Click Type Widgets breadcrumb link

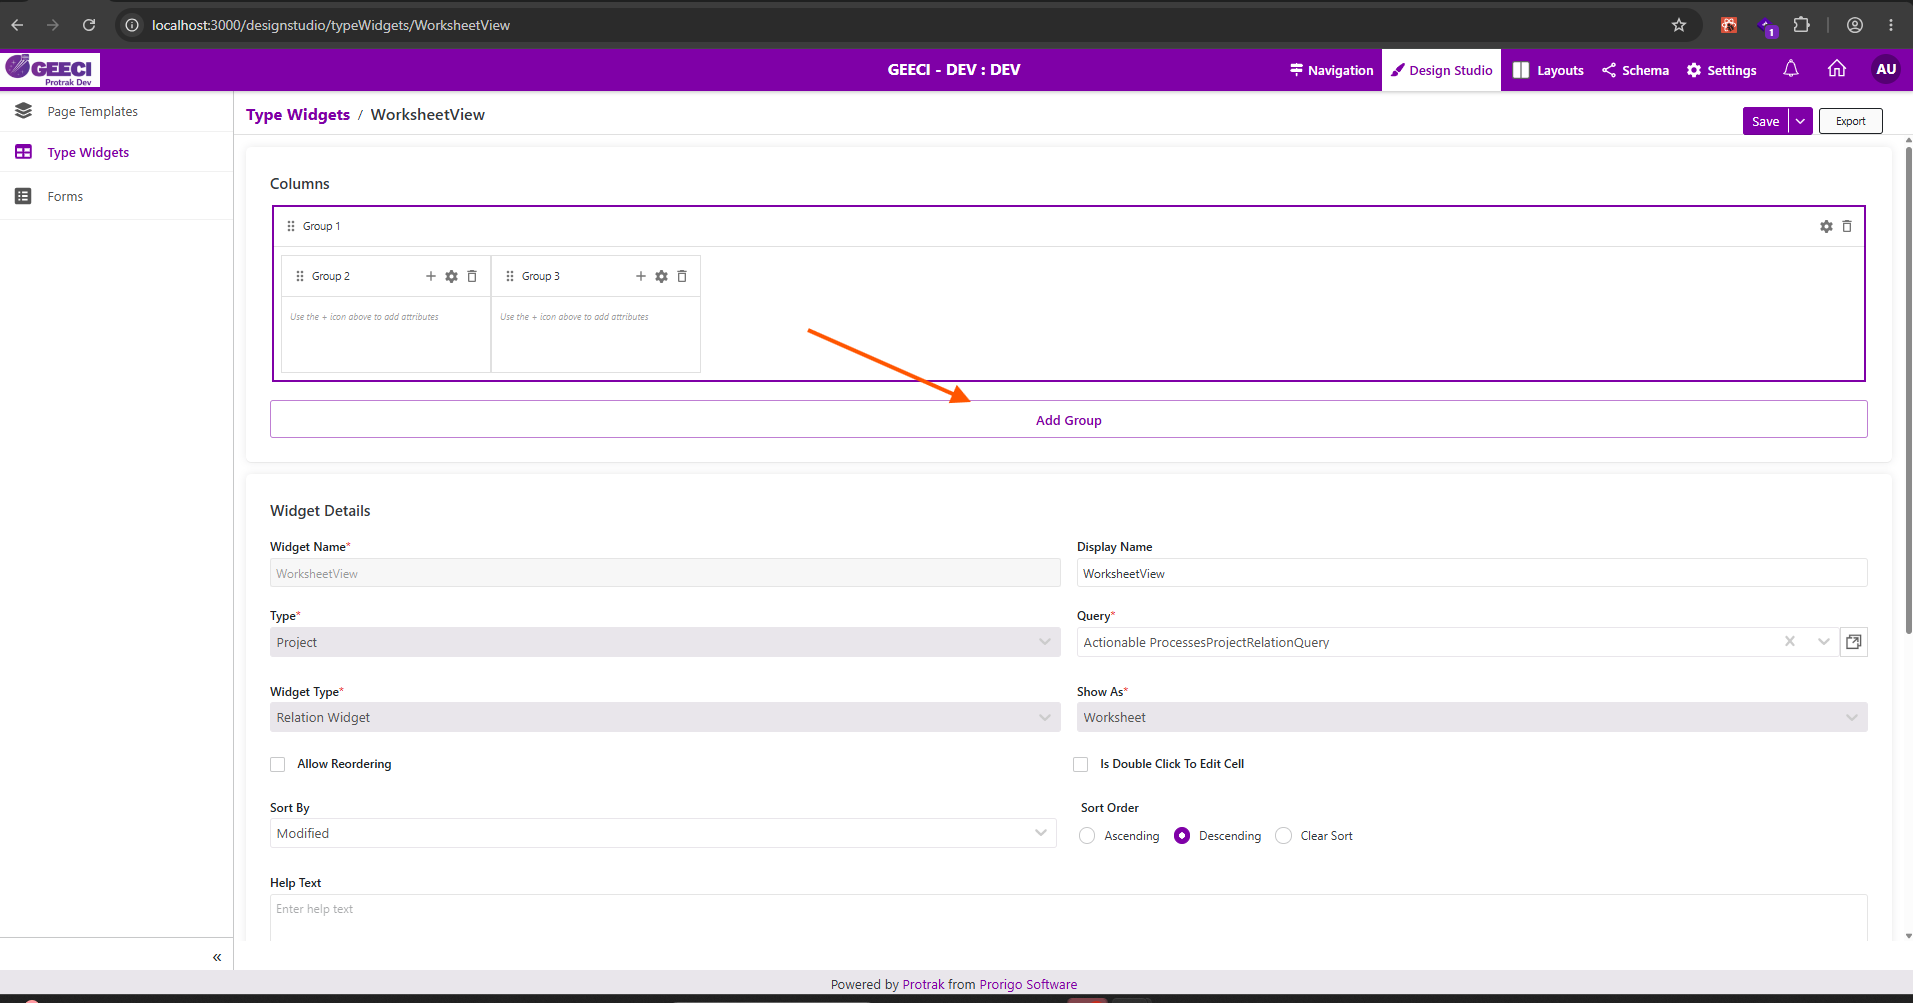pyautogui.click(x=298, y=115)
